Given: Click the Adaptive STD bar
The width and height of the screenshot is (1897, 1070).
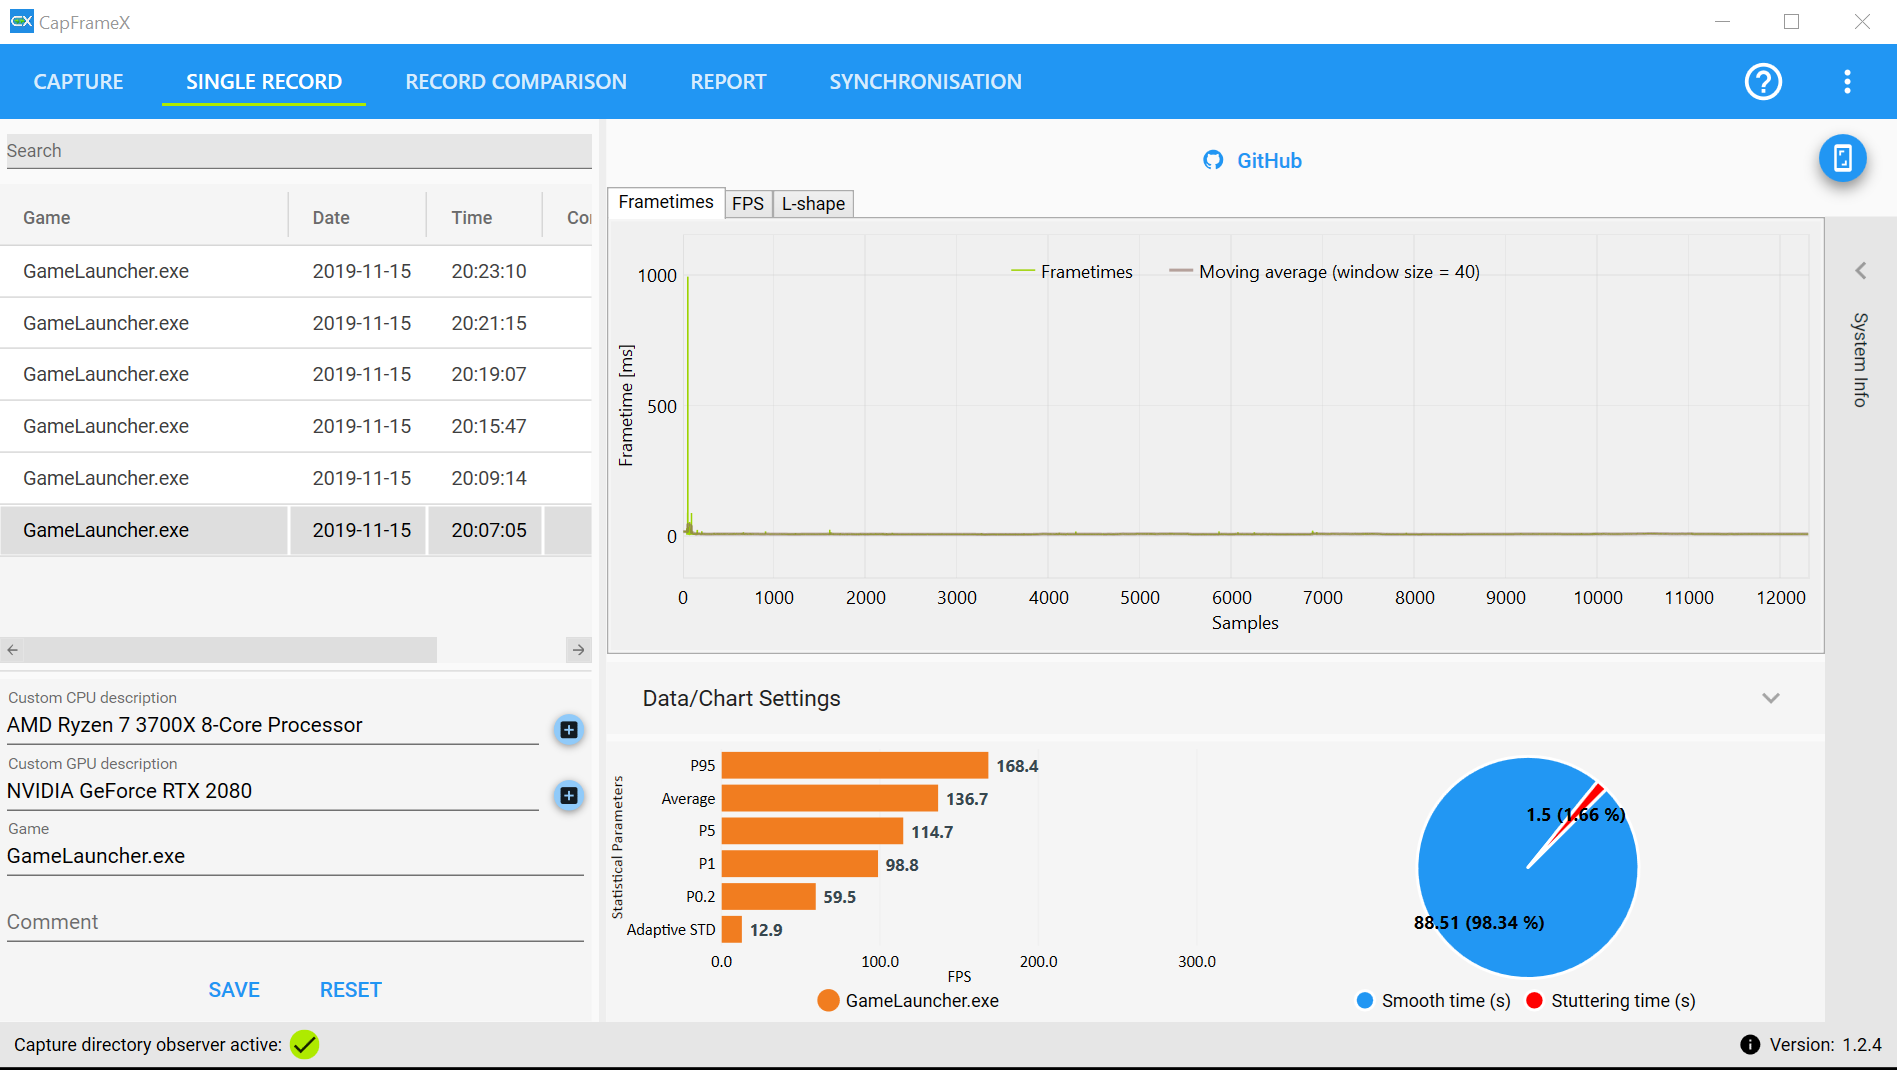Looking at the screenshot, I should pos(731,930).
